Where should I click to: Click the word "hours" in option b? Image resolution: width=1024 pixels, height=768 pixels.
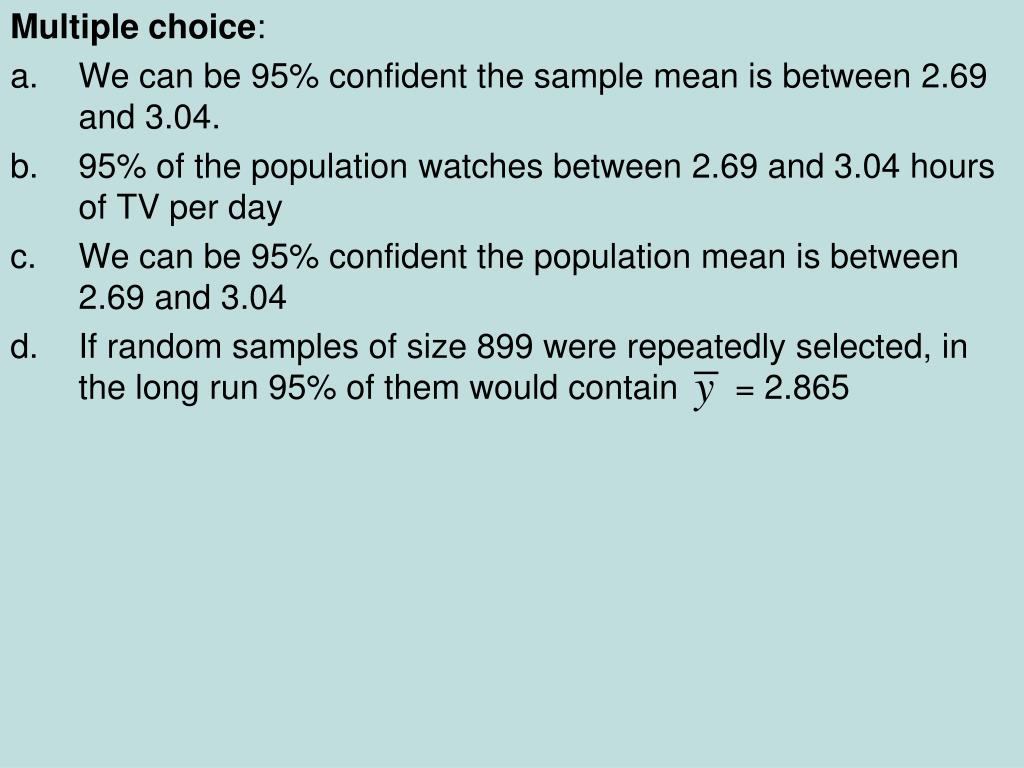pyautogui.click(x=952, y=167)
